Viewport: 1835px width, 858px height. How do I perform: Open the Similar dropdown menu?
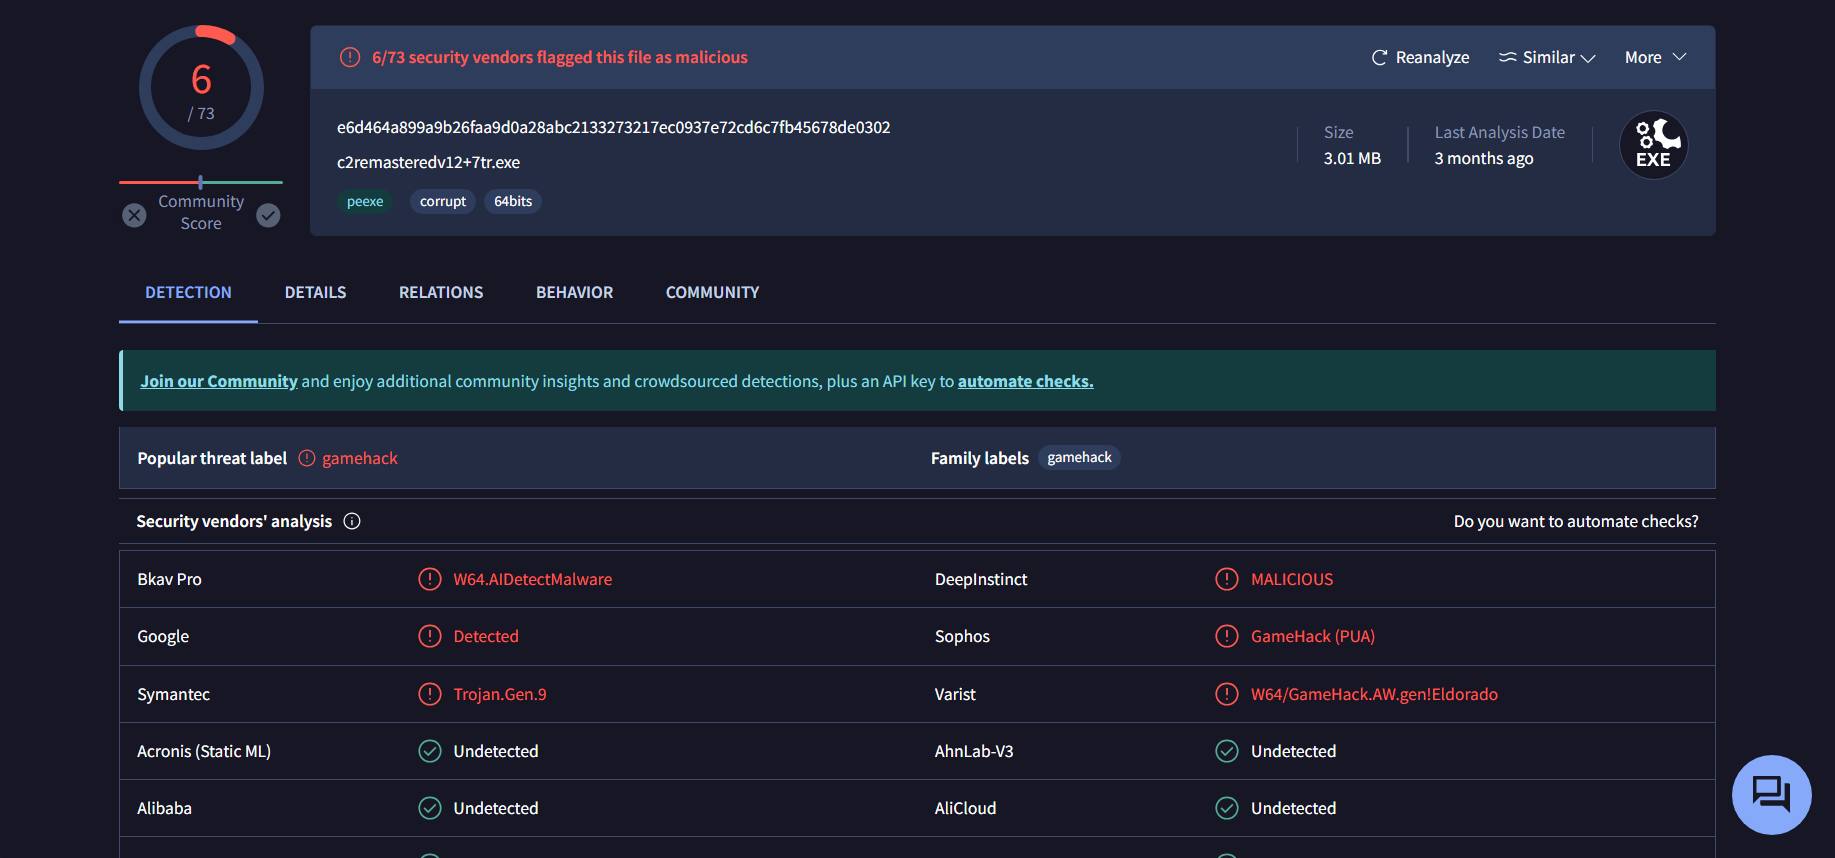point(1547,58)
